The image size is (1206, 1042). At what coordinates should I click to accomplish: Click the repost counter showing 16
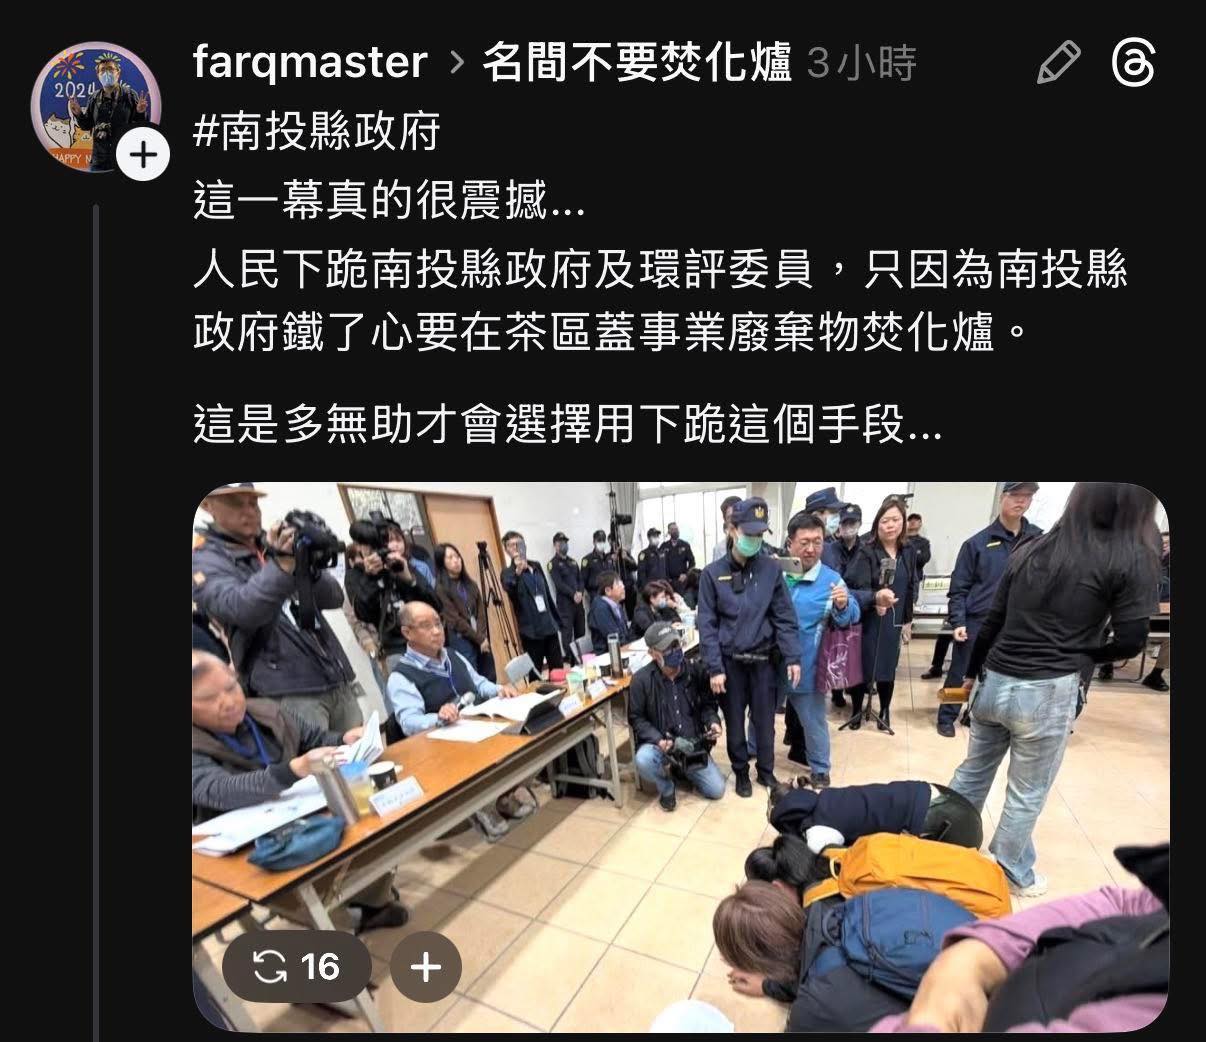(297, 967)
